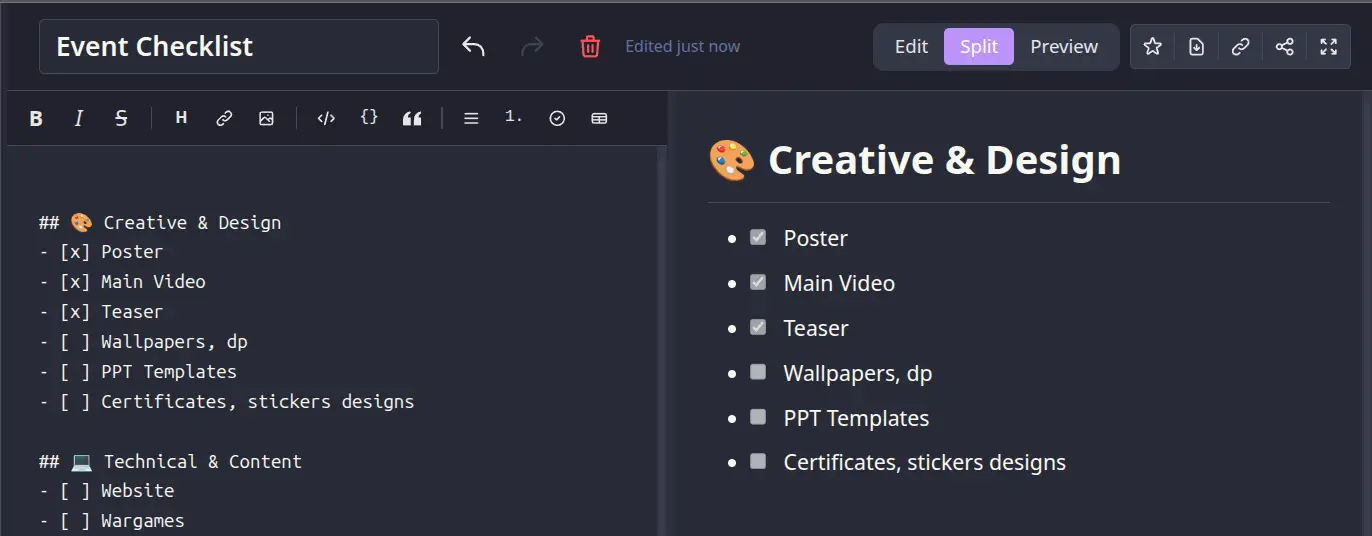Check the Certificates, stickers designs checkbox
1372x536 pixels.
pyautogui.click(x=758, y=461)
